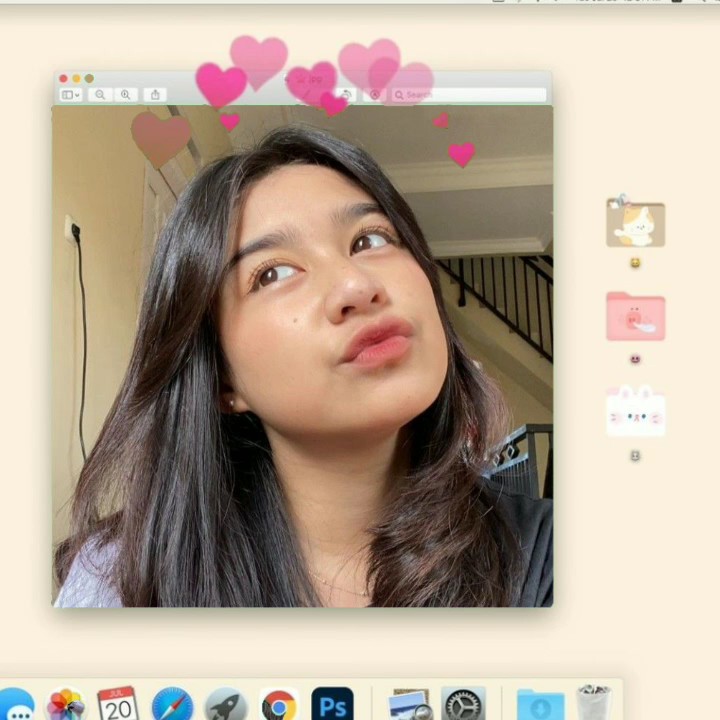Open the white bunny desktop folder
The width and height of the screenshot is (720, 720).
click(635, 411)
